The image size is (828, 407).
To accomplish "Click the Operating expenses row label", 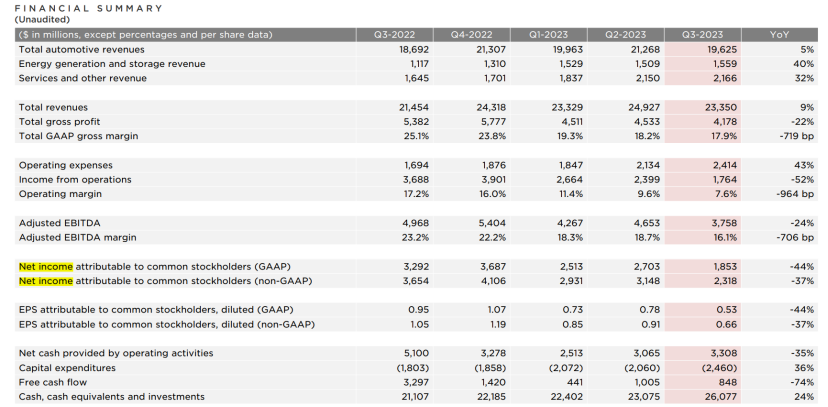I will [65, 165].
